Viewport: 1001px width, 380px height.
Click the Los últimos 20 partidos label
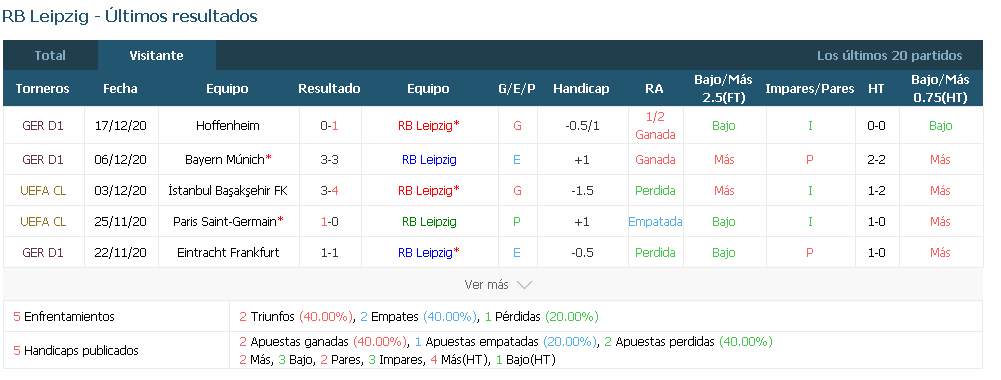click(889, 56)
